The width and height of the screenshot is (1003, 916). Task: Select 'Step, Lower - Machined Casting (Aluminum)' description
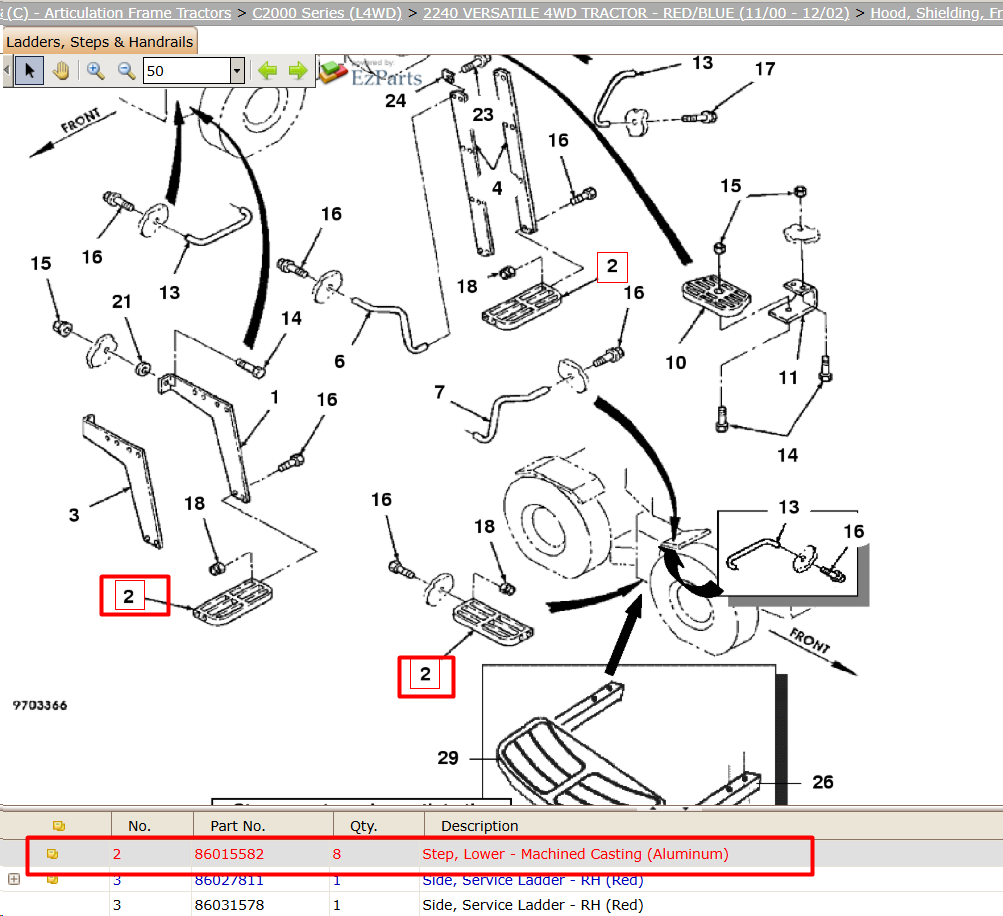click(575, 854)
